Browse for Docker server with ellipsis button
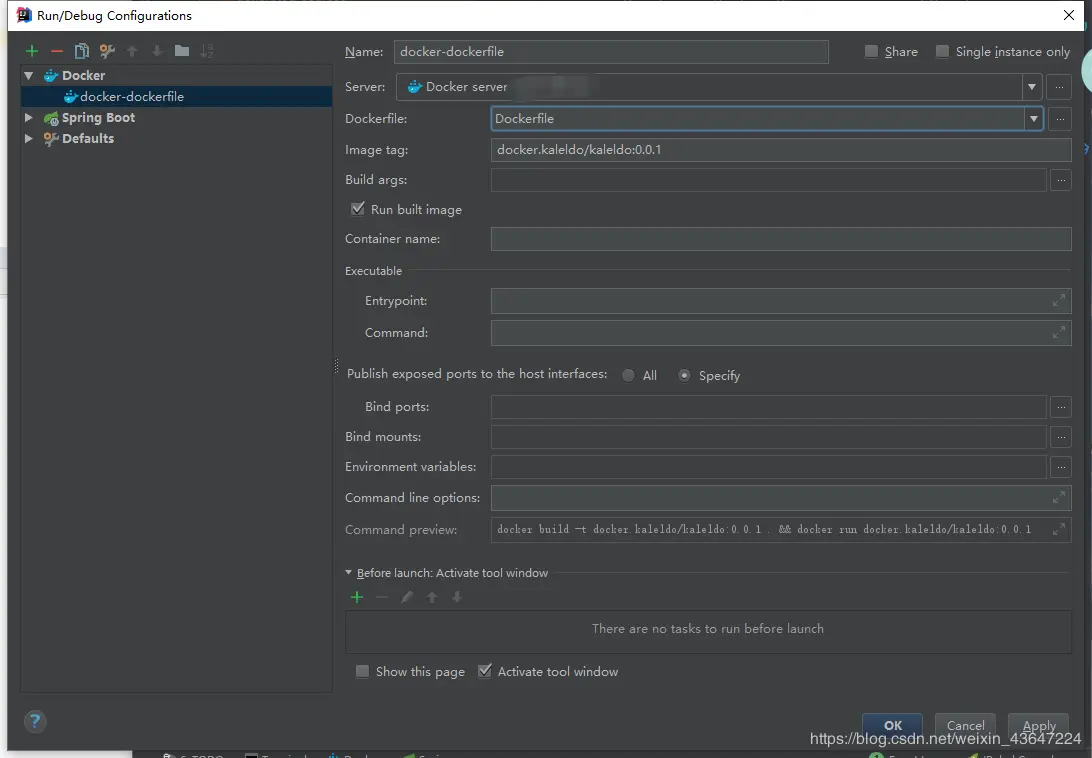 point(1059,87)
